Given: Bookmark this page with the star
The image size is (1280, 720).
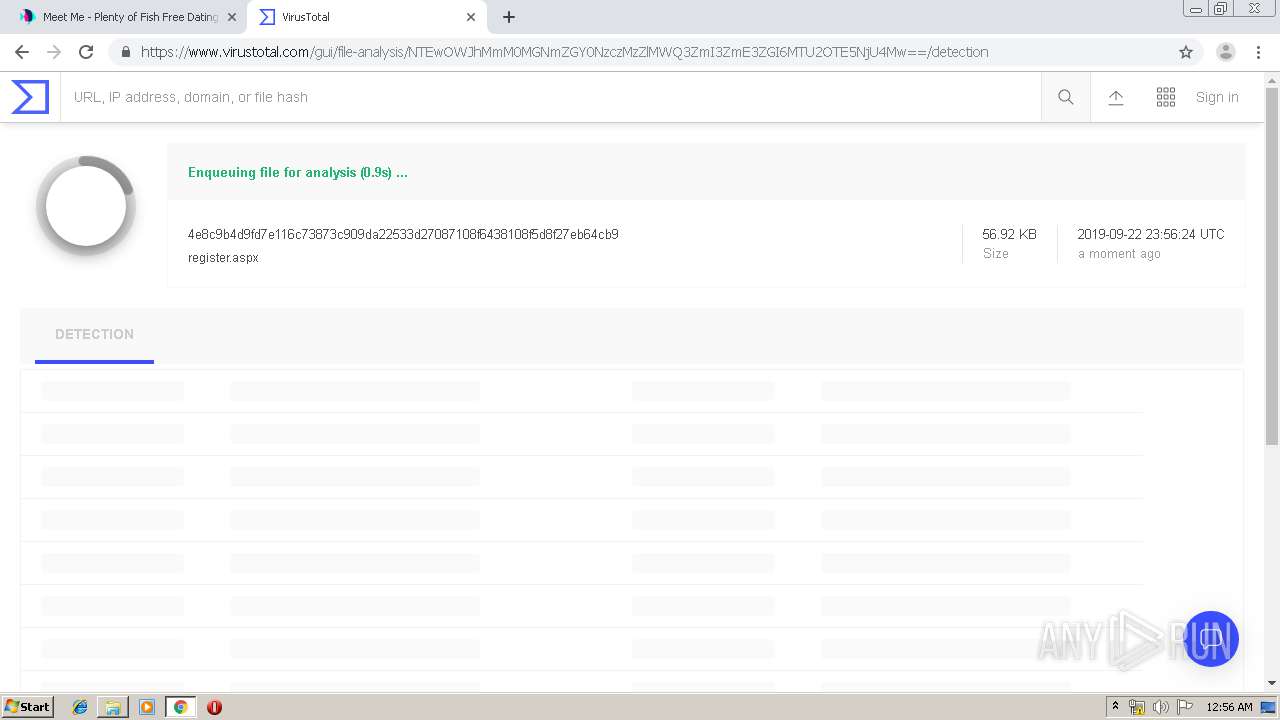Looking at the screenshot, I should coord(1186,52).
